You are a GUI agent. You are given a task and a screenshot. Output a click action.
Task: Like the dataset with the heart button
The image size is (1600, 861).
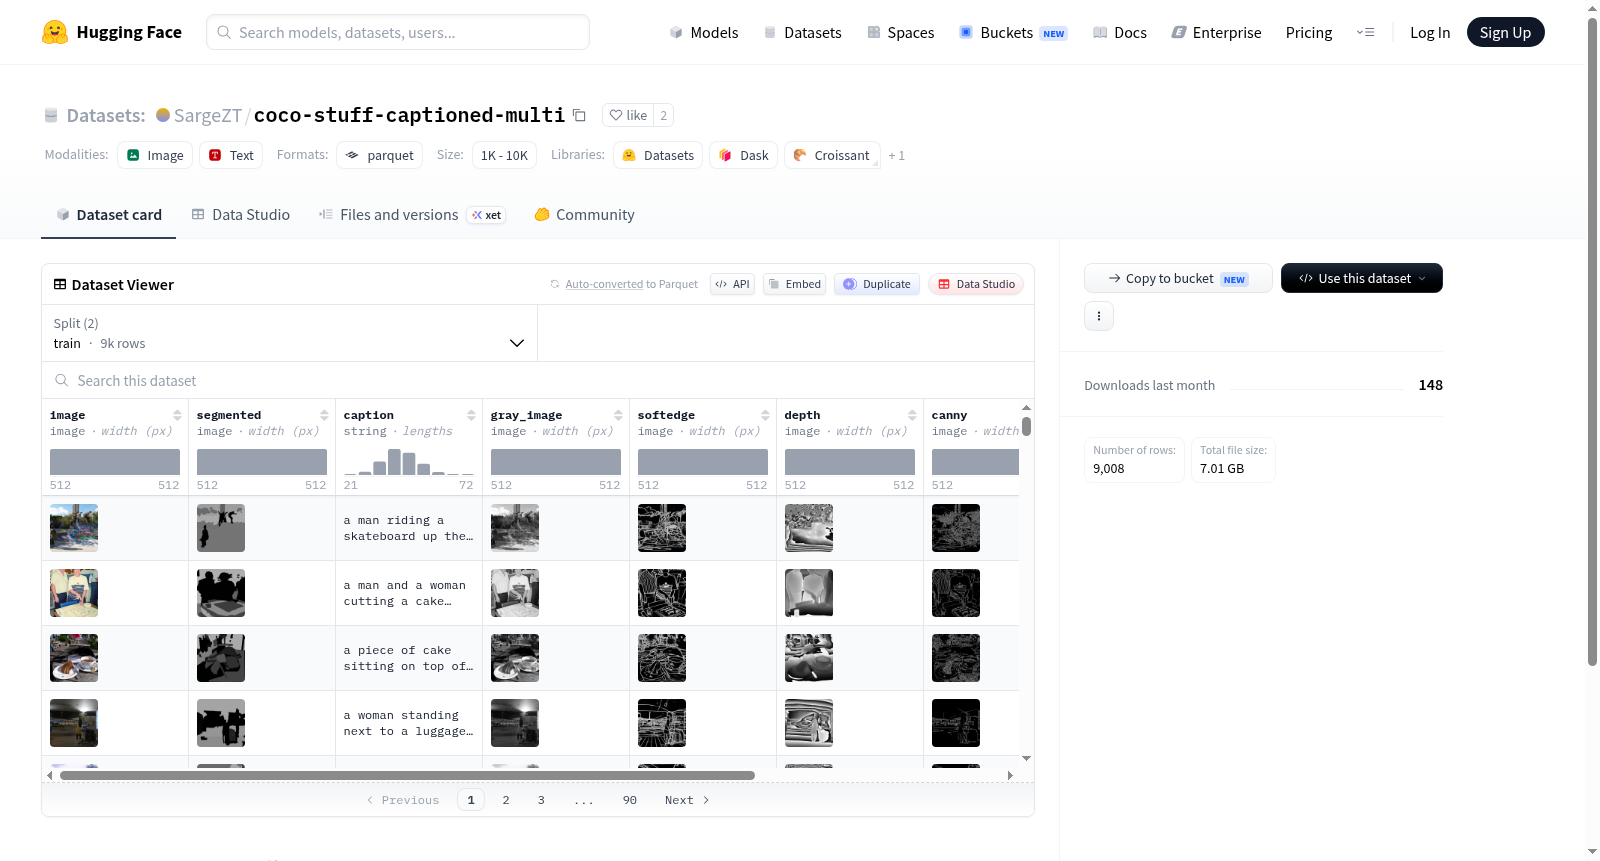tap(628, 115)
